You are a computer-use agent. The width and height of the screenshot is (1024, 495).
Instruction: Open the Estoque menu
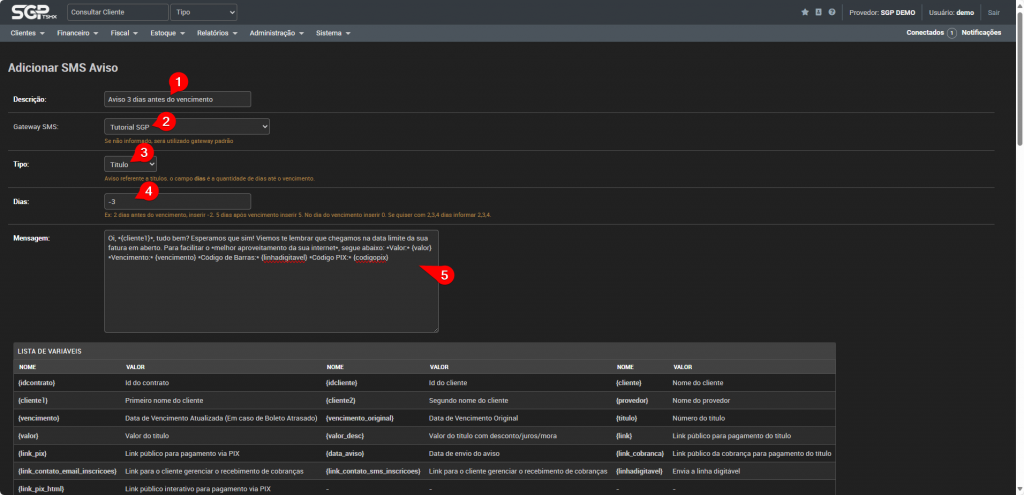point(167,33)
